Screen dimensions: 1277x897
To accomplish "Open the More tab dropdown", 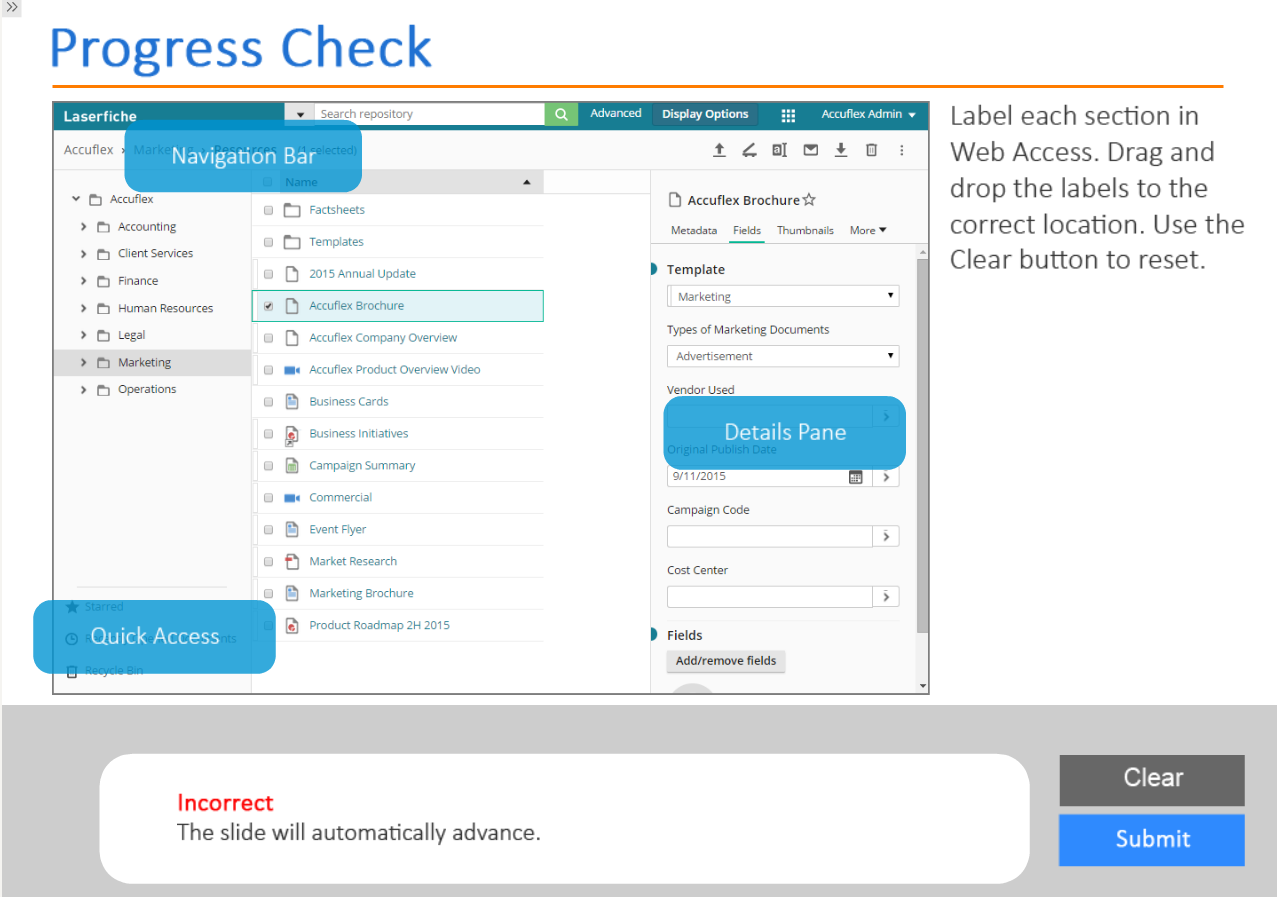I will 868,230.
